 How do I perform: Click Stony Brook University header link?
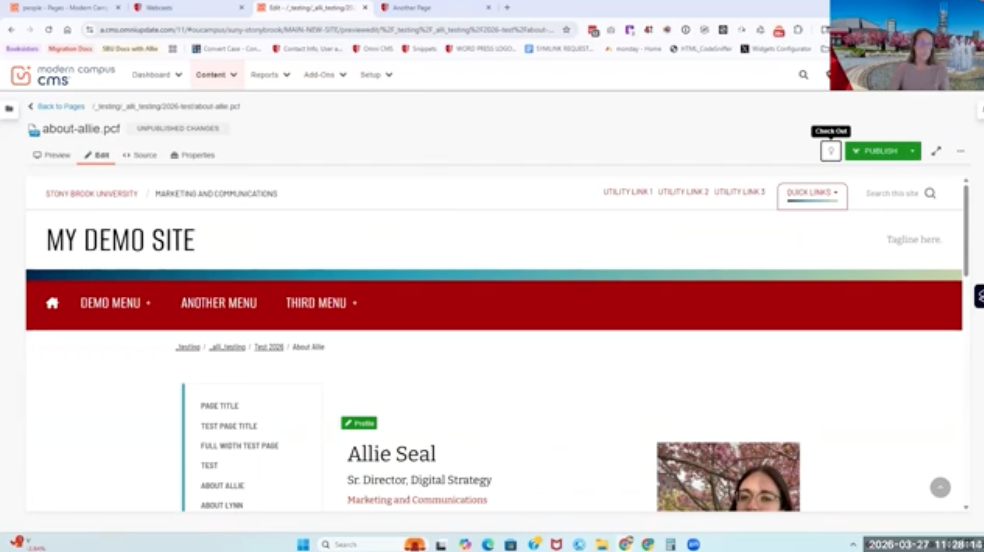[x=92, y=194]
